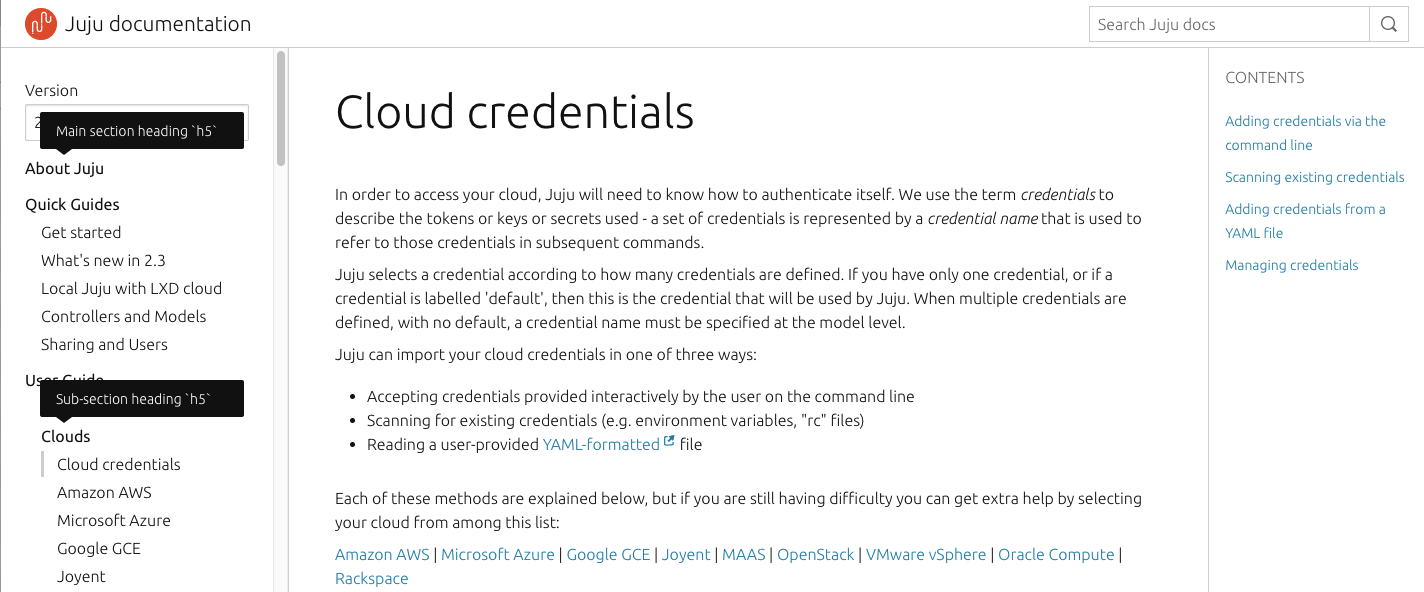Click the Sharing and Users sidebar entry
Viewport: 1424px width, 592px height.
click(104, 344)
